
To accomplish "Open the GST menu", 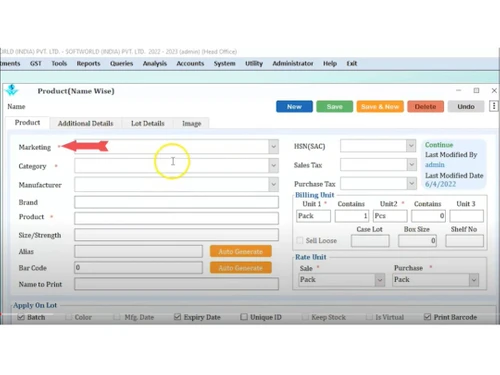I will pyautogui.click(x=36, y=63).
